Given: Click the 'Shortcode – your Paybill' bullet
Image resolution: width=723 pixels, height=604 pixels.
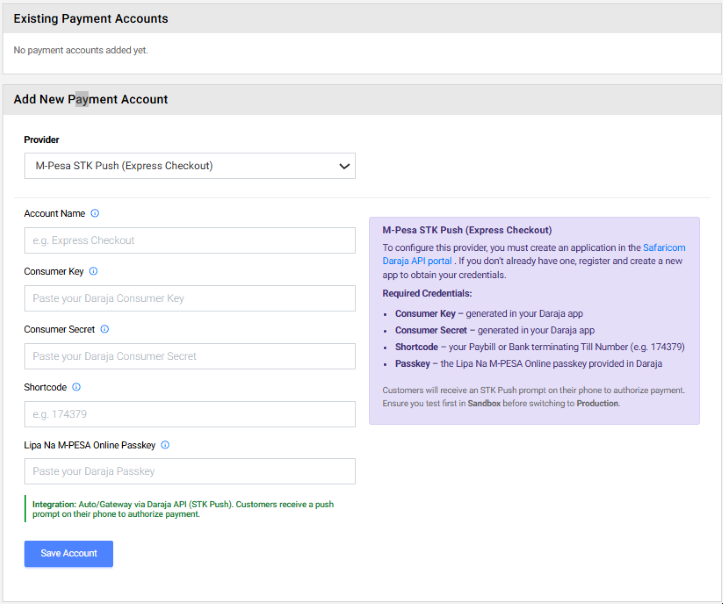Looking at the screenshot, I should coord(540,347).
